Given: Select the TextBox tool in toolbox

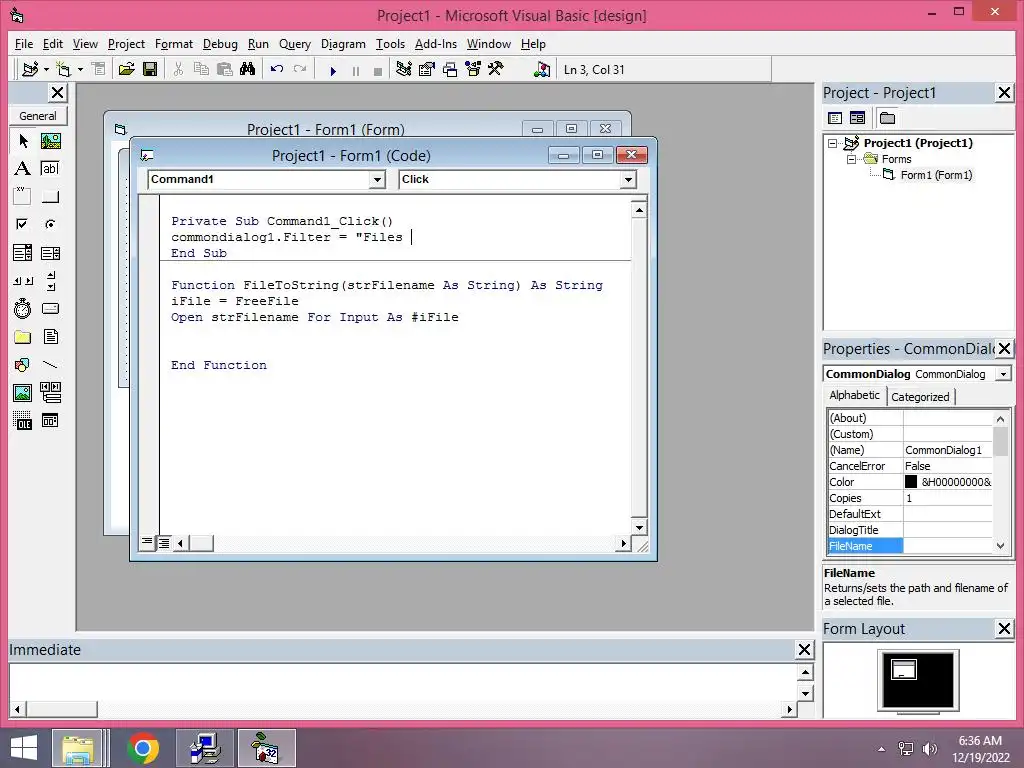Looking at the screenshot, I should pos(50,168).
